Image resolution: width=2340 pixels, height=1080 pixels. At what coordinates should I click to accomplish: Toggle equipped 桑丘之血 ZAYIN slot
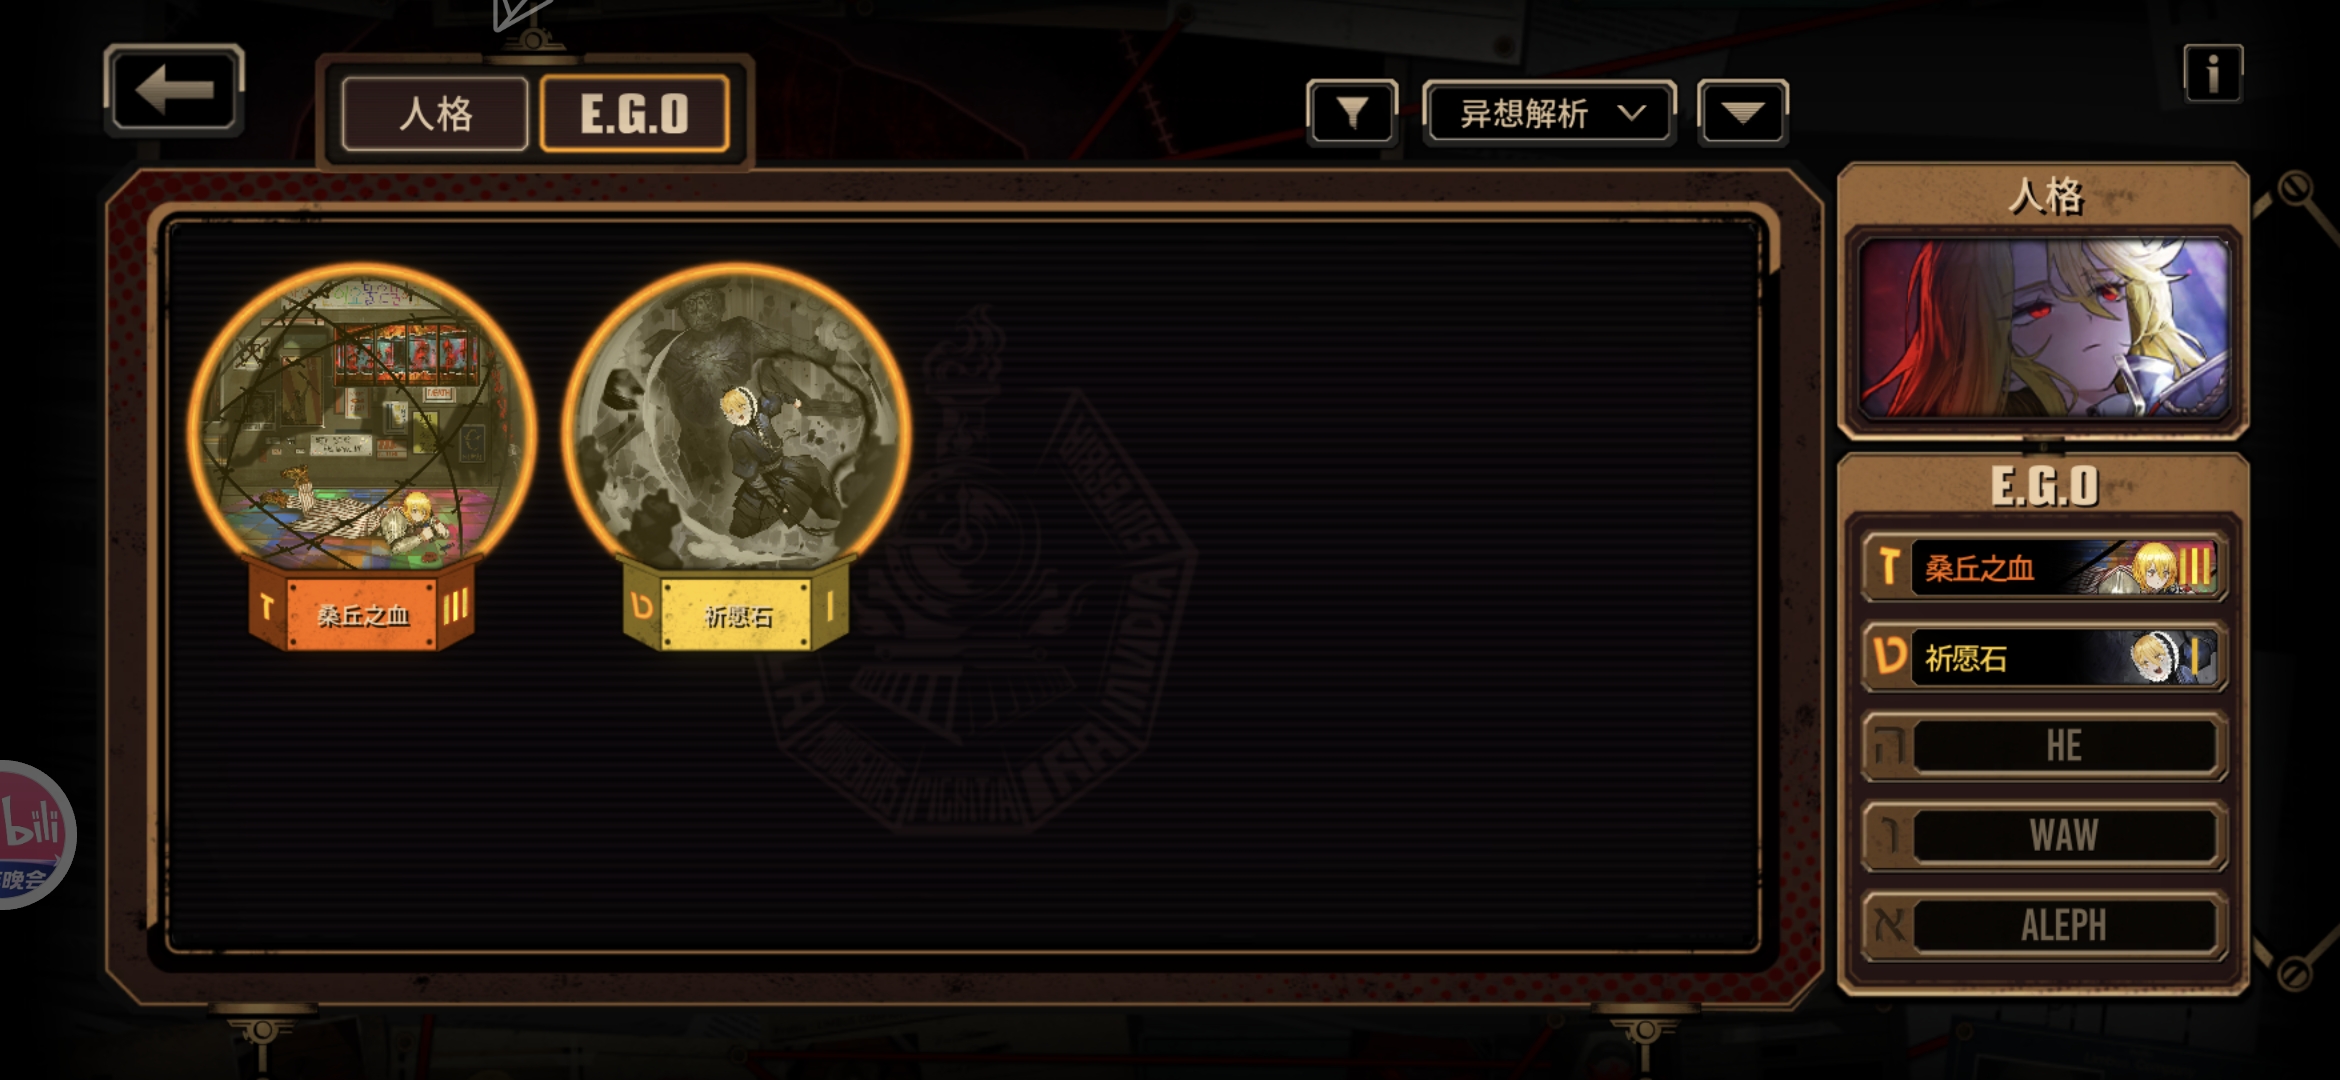(x=2044, y=567)
